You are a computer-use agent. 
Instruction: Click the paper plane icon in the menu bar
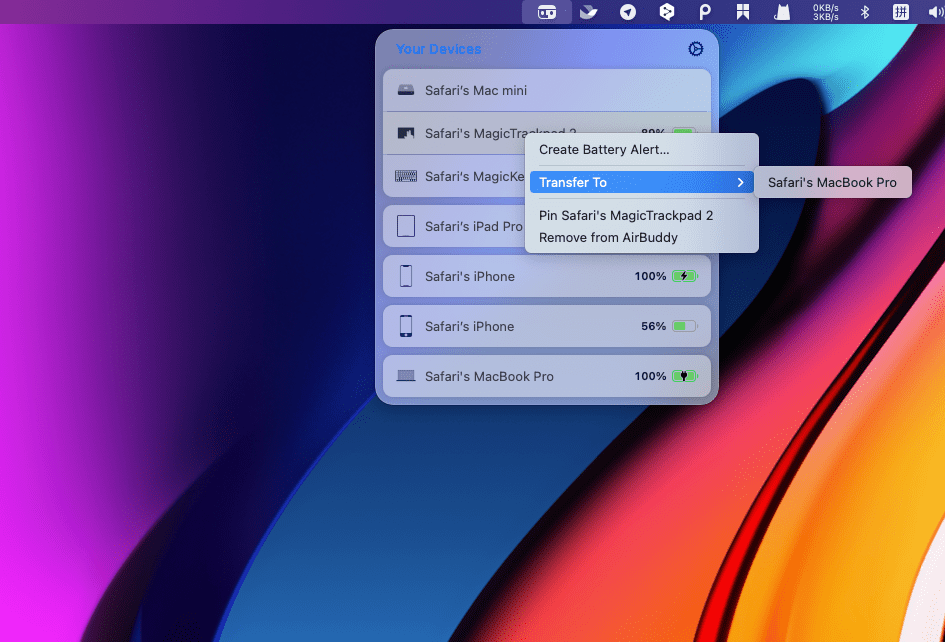[x=628, y=12]
